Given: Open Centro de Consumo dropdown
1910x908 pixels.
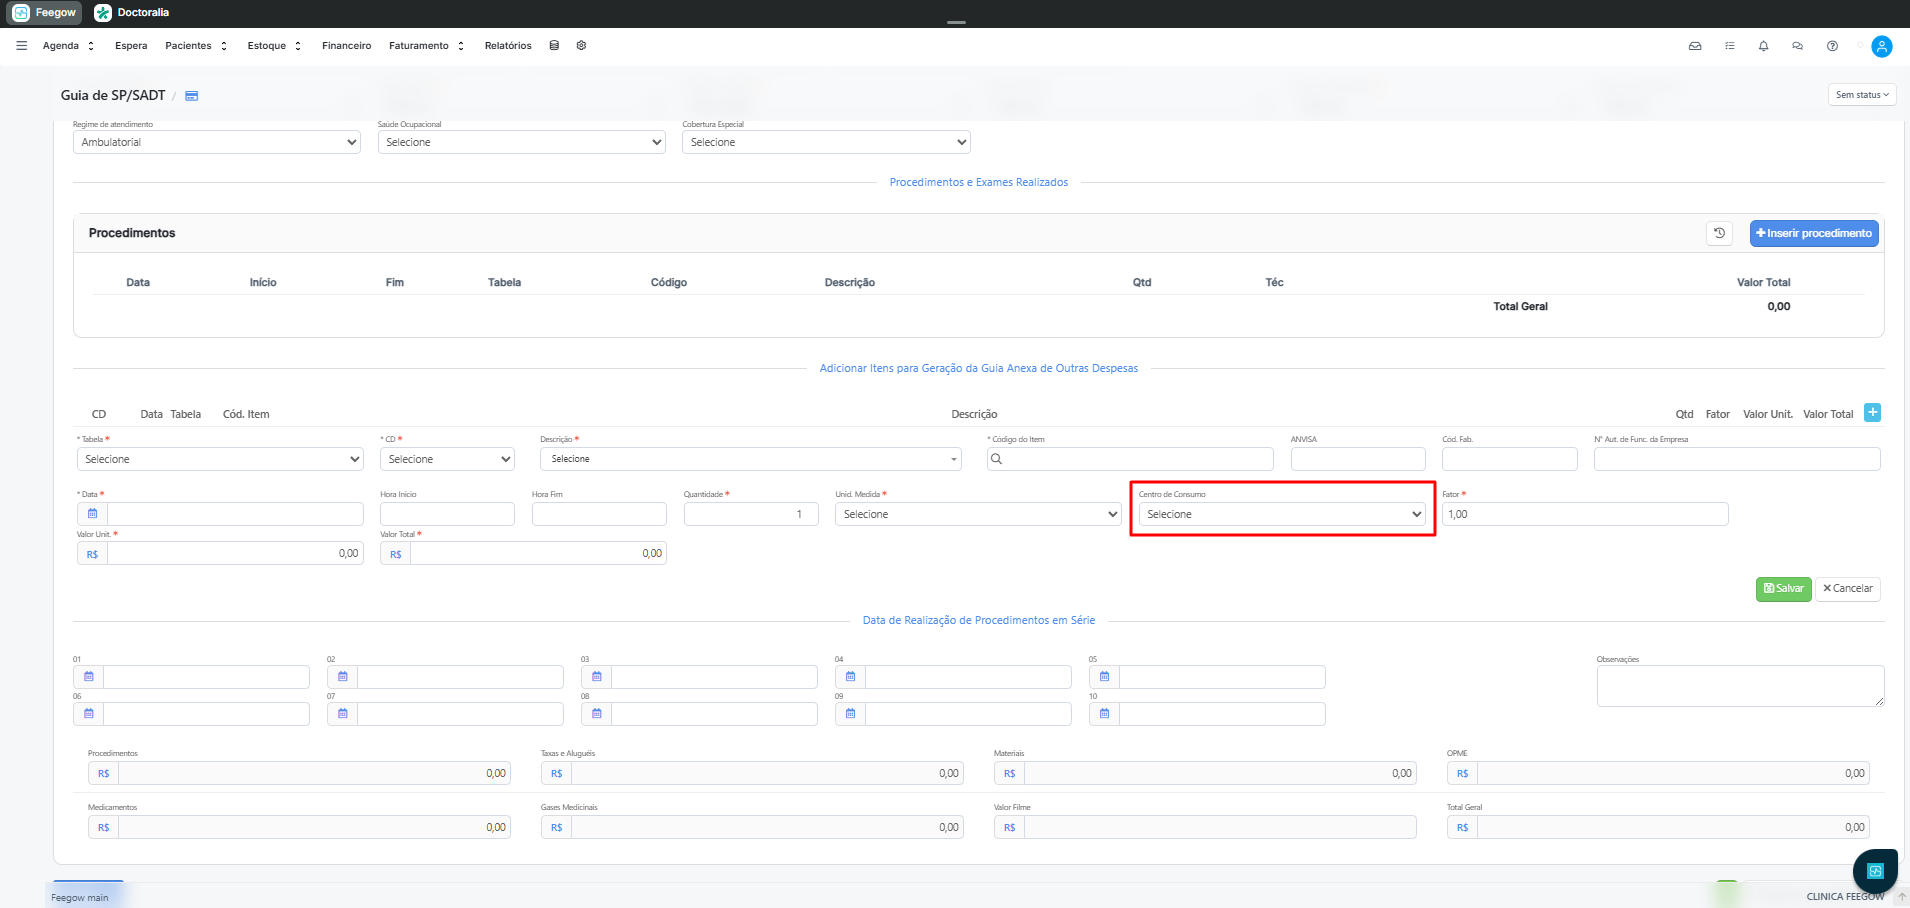Looking at the screenshot, I should click(1282, 514).
